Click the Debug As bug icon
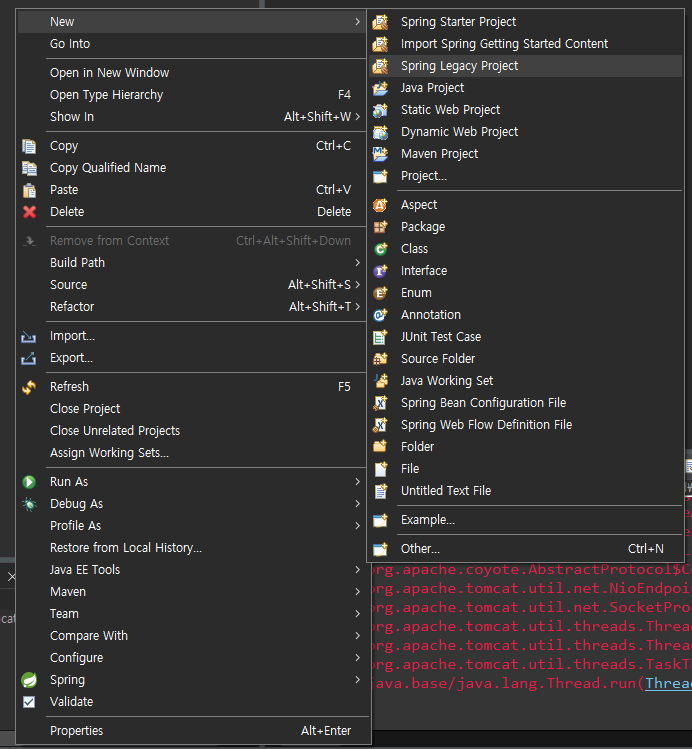 pyautogui.click(x=29, y=504)
